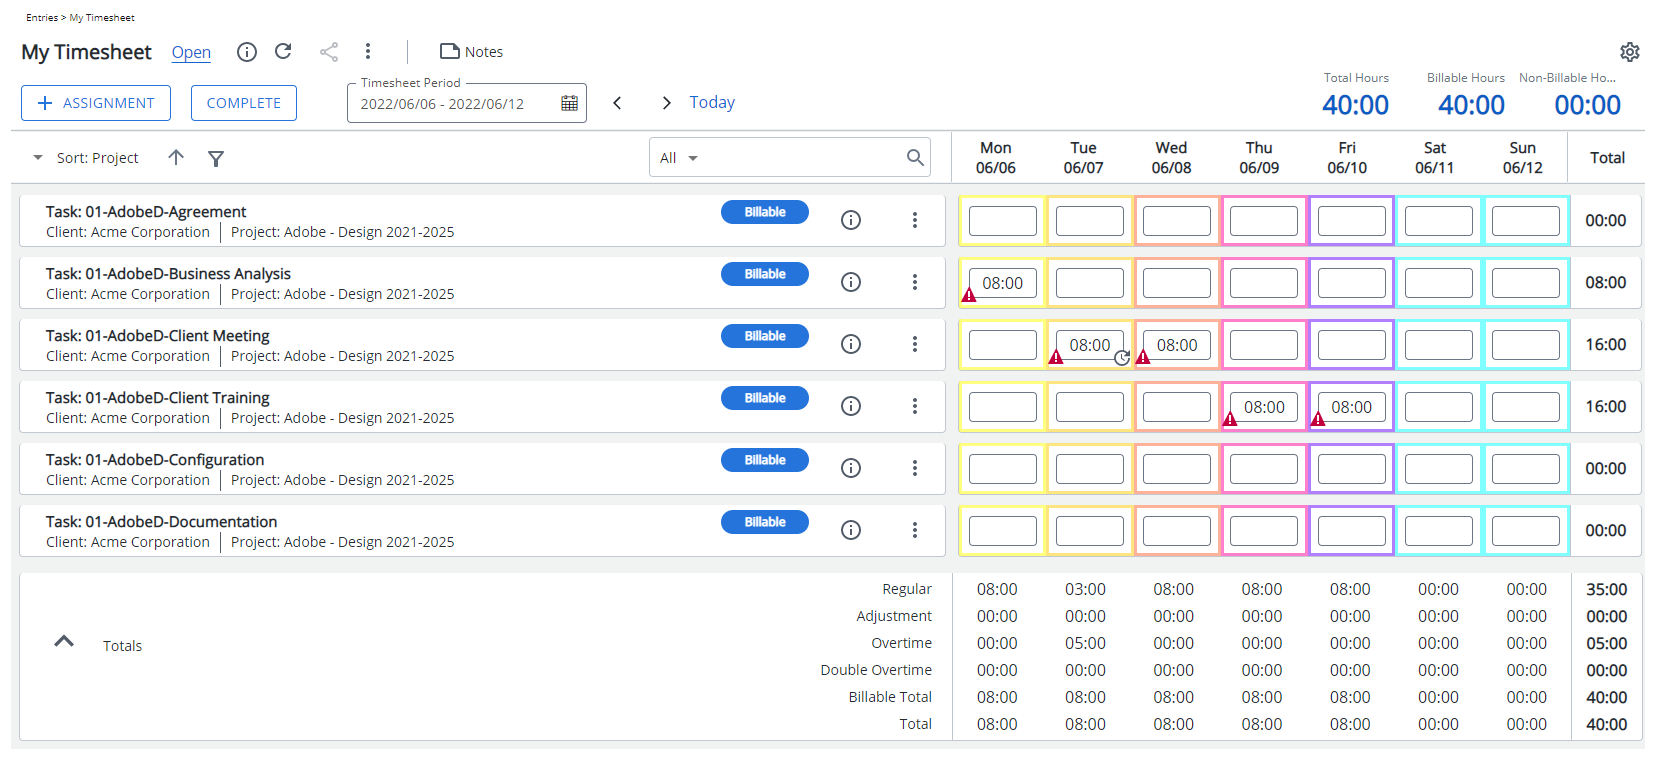Click the filter funnel icon
Screen dimensions: 1657x761
click(x=216, y=158)
